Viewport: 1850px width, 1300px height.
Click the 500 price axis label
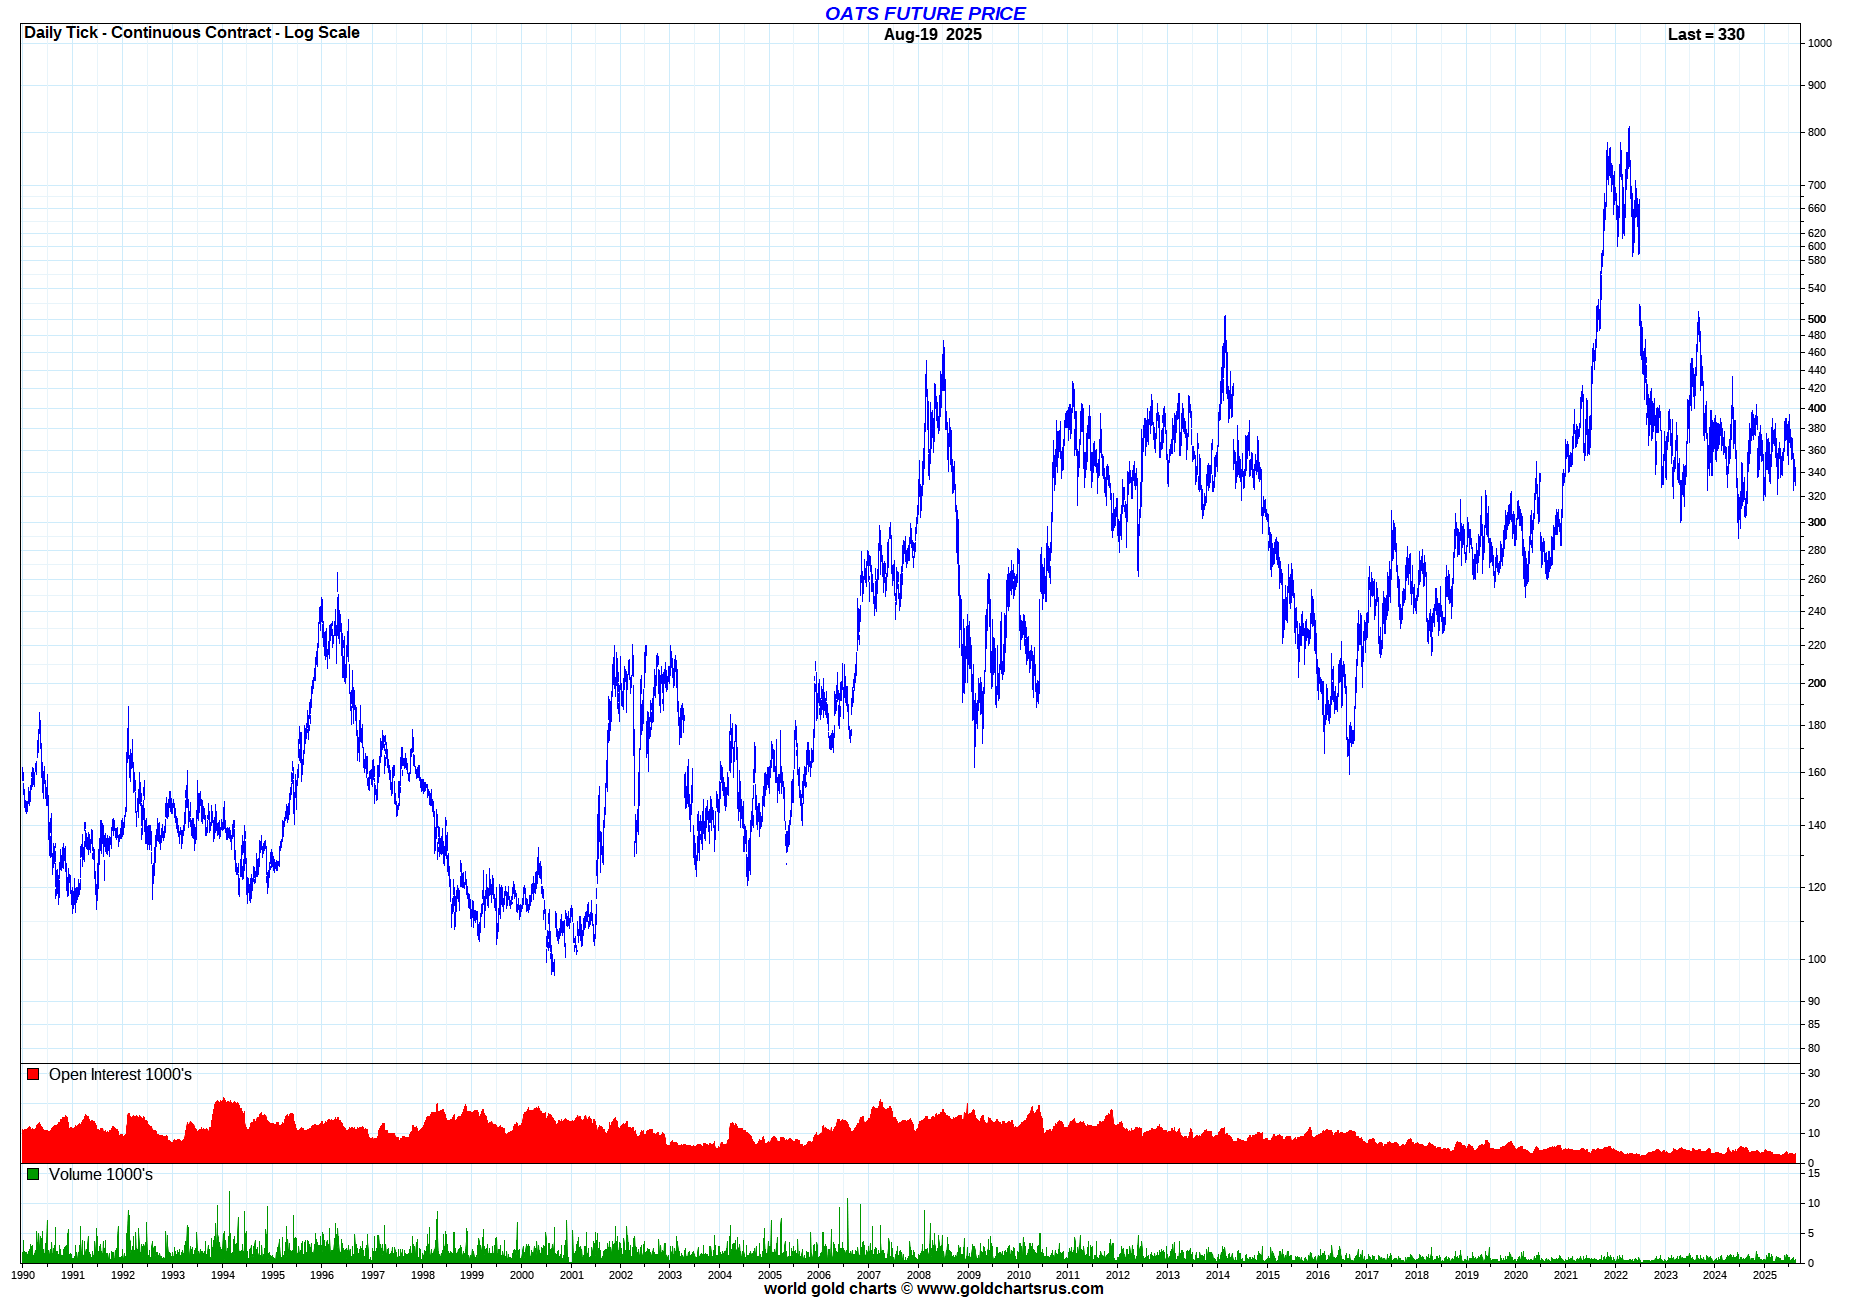(1817, 319)
